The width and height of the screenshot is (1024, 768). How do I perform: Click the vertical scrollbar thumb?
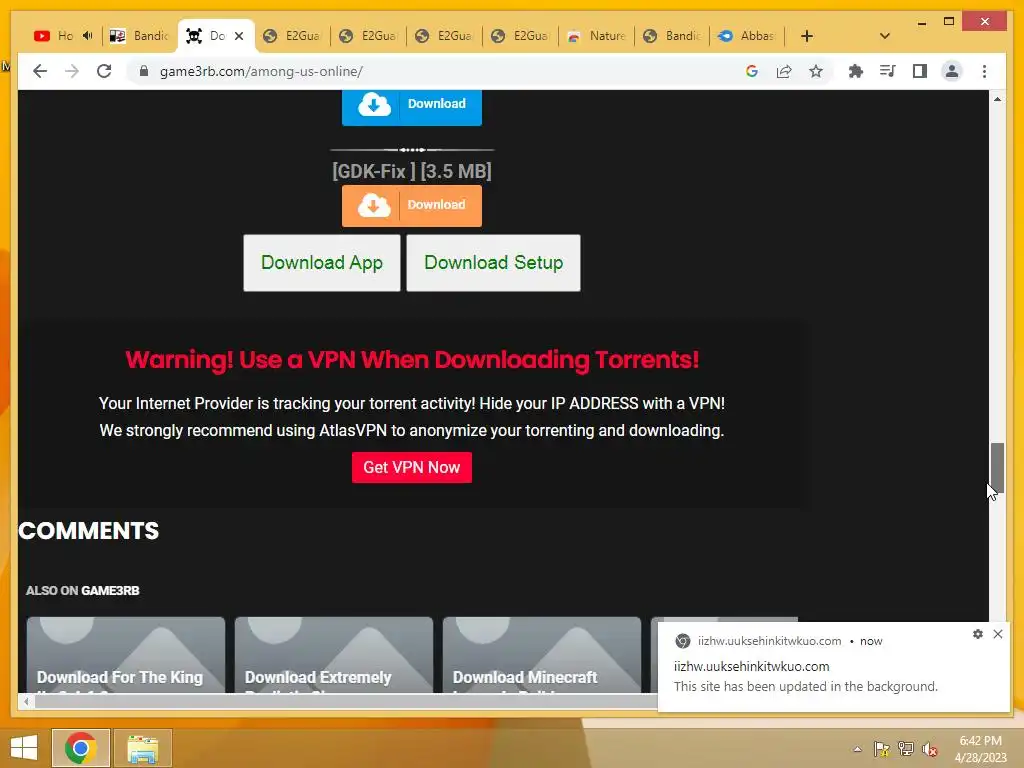pyautogui.click(x=997, y=468)
